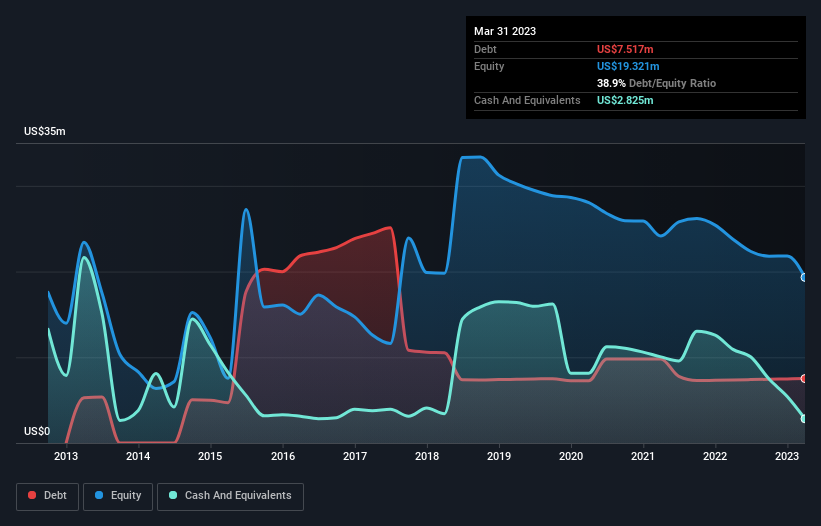Click the Debt row label in tooltip

[x=485, y=49]
